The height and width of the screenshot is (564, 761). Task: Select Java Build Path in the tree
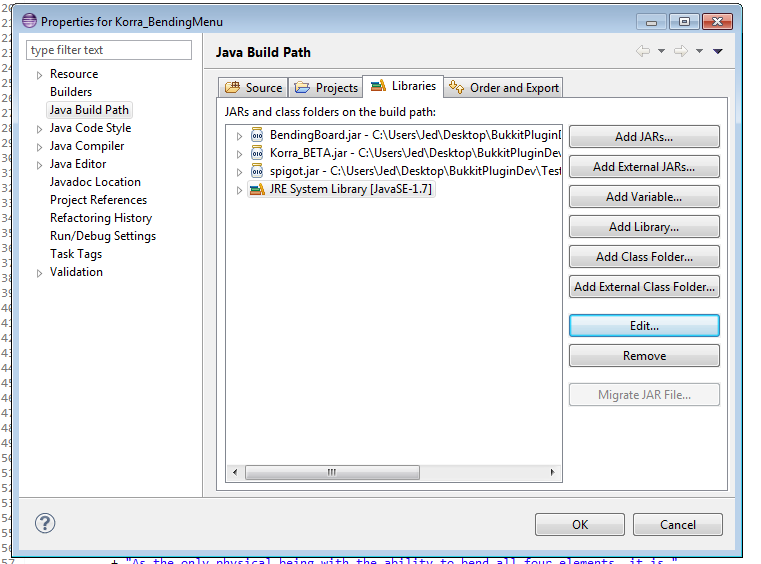click(x=89, y=110)
